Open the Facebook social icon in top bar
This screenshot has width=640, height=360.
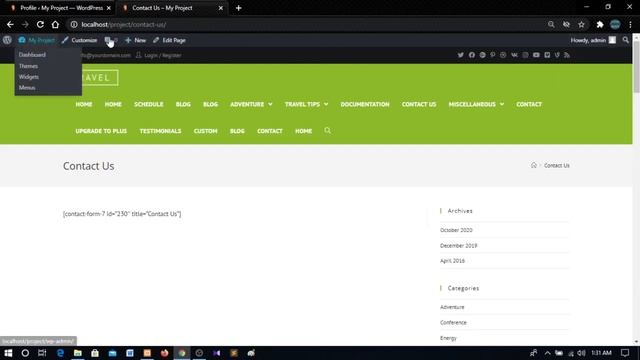point(471,55)
